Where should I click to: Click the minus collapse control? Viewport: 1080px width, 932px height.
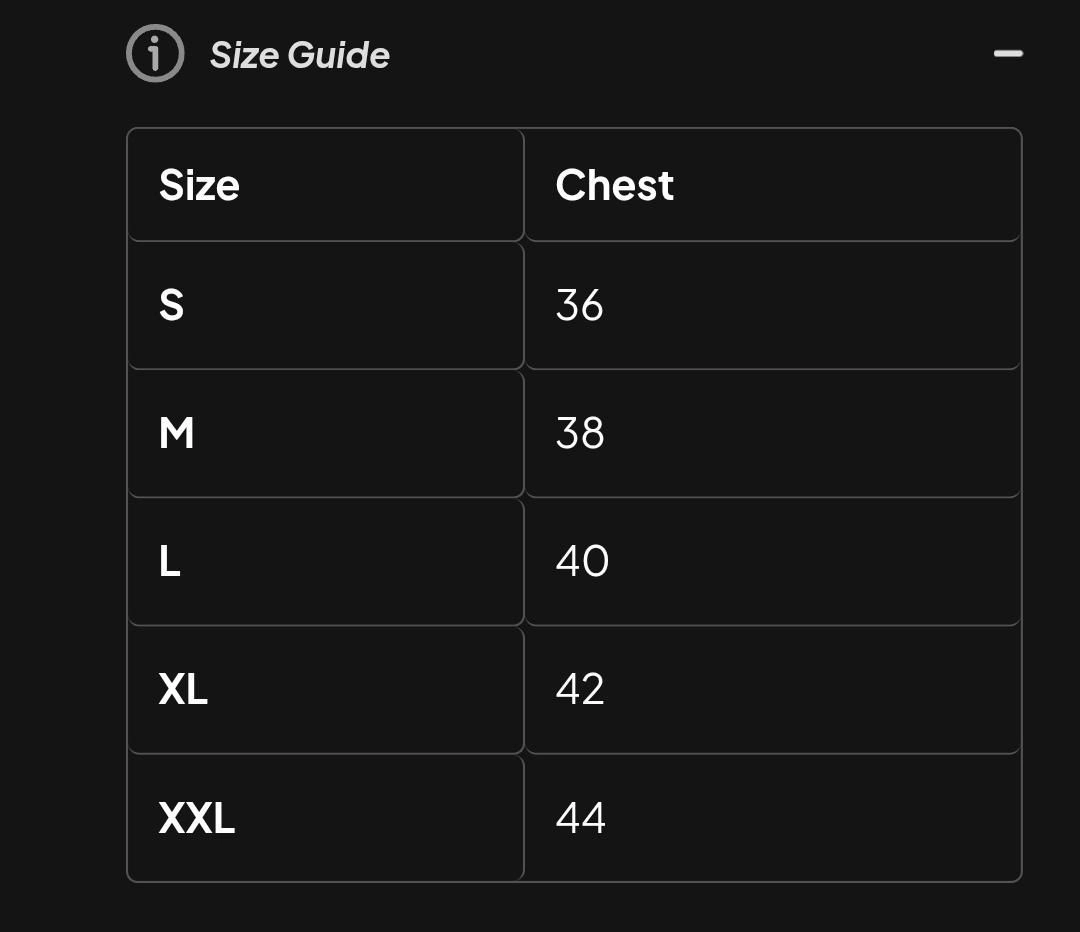(1010, 55)
